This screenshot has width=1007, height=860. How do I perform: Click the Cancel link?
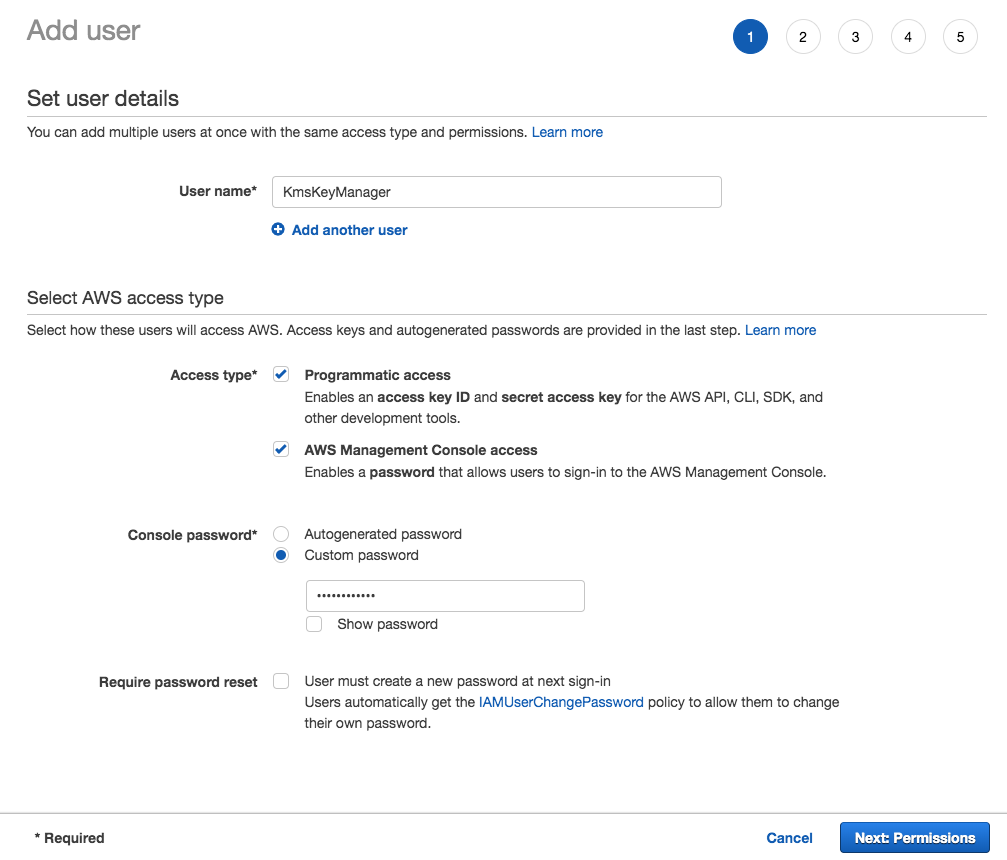tap(789, 838)
